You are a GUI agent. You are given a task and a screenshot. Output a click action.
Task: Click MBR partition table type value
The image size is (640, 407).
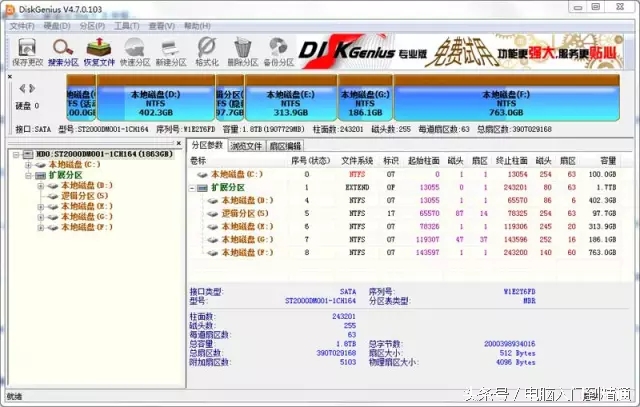[x=529, y=301]
